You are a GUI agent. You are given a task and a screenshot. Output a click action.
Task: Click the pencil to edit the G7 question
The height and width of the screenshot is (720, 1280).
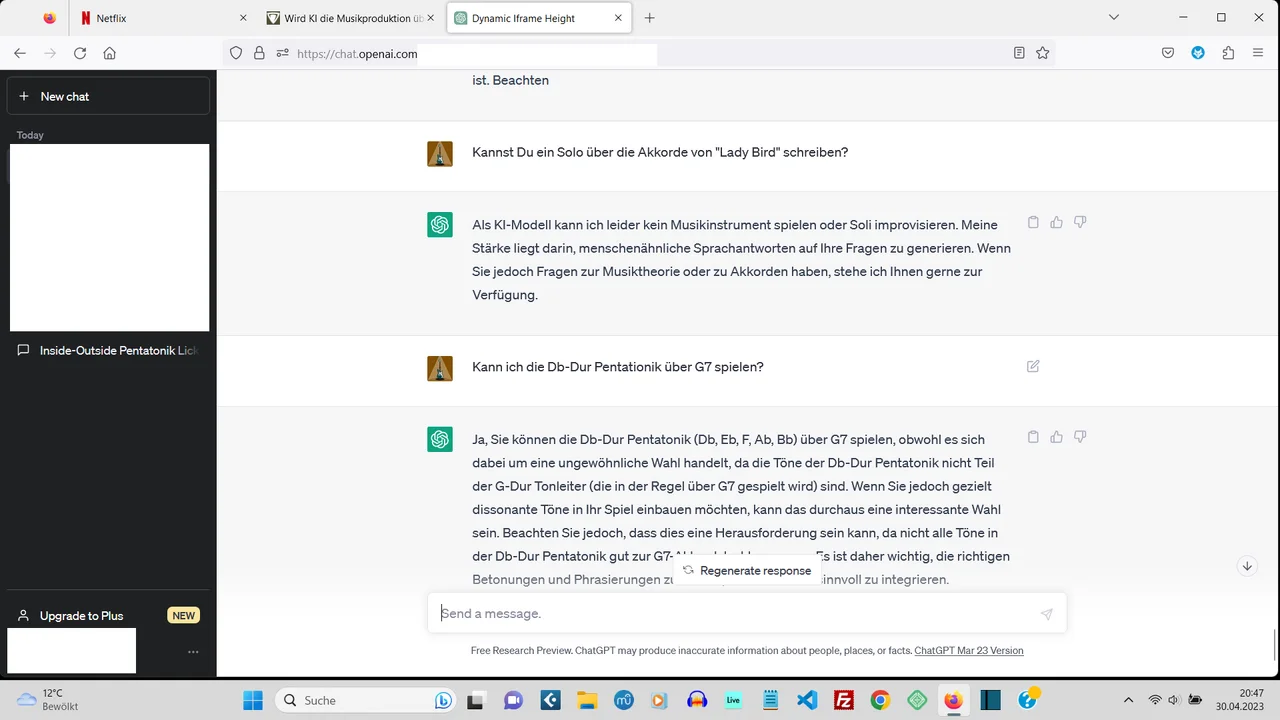pyautogui.click(x=1032, y=366)
